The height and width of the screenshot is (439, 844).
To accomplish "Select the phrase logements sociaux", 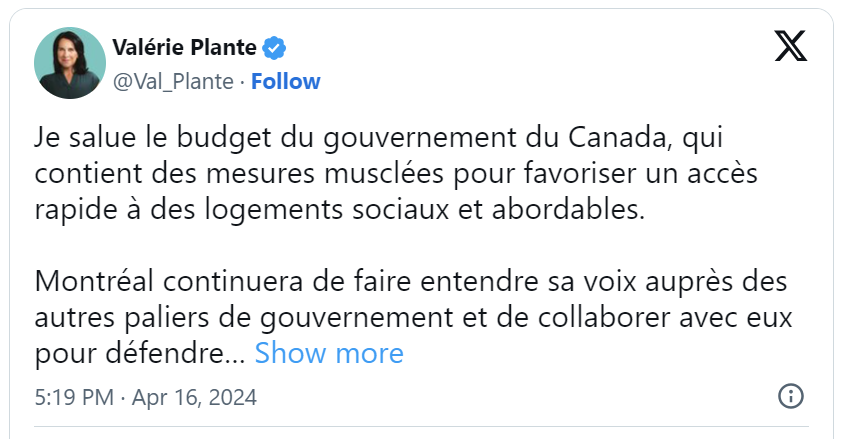I will click(327, 210).
